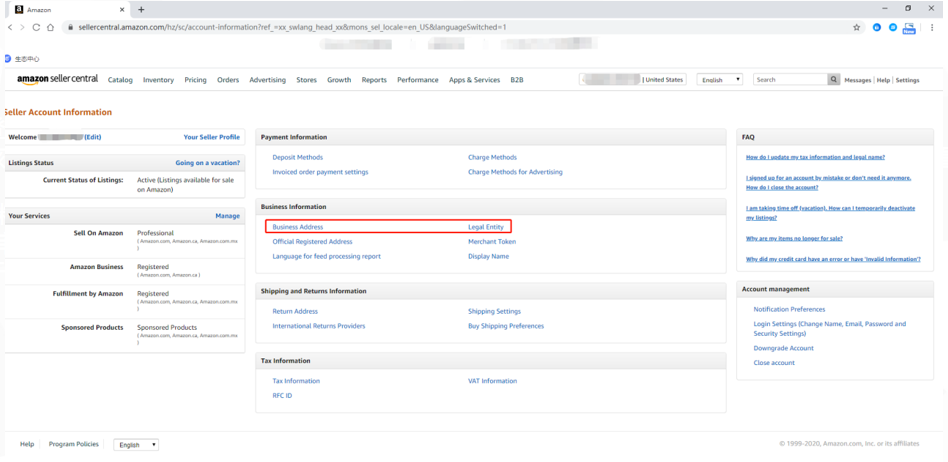
Task: Open Return Address
Action: (x=295, y=311)
